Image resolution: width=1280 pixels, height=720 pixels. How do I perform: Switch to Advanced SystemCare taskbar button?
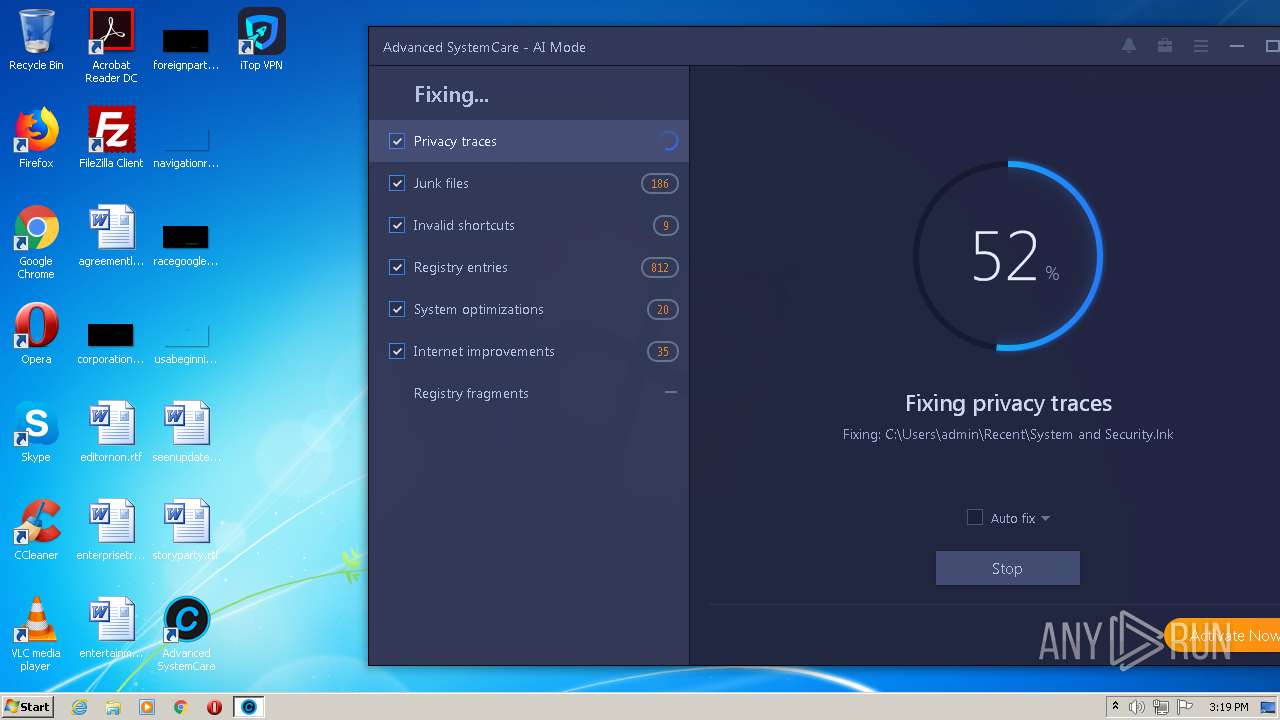pyautogui.click(x=248, y=707)
